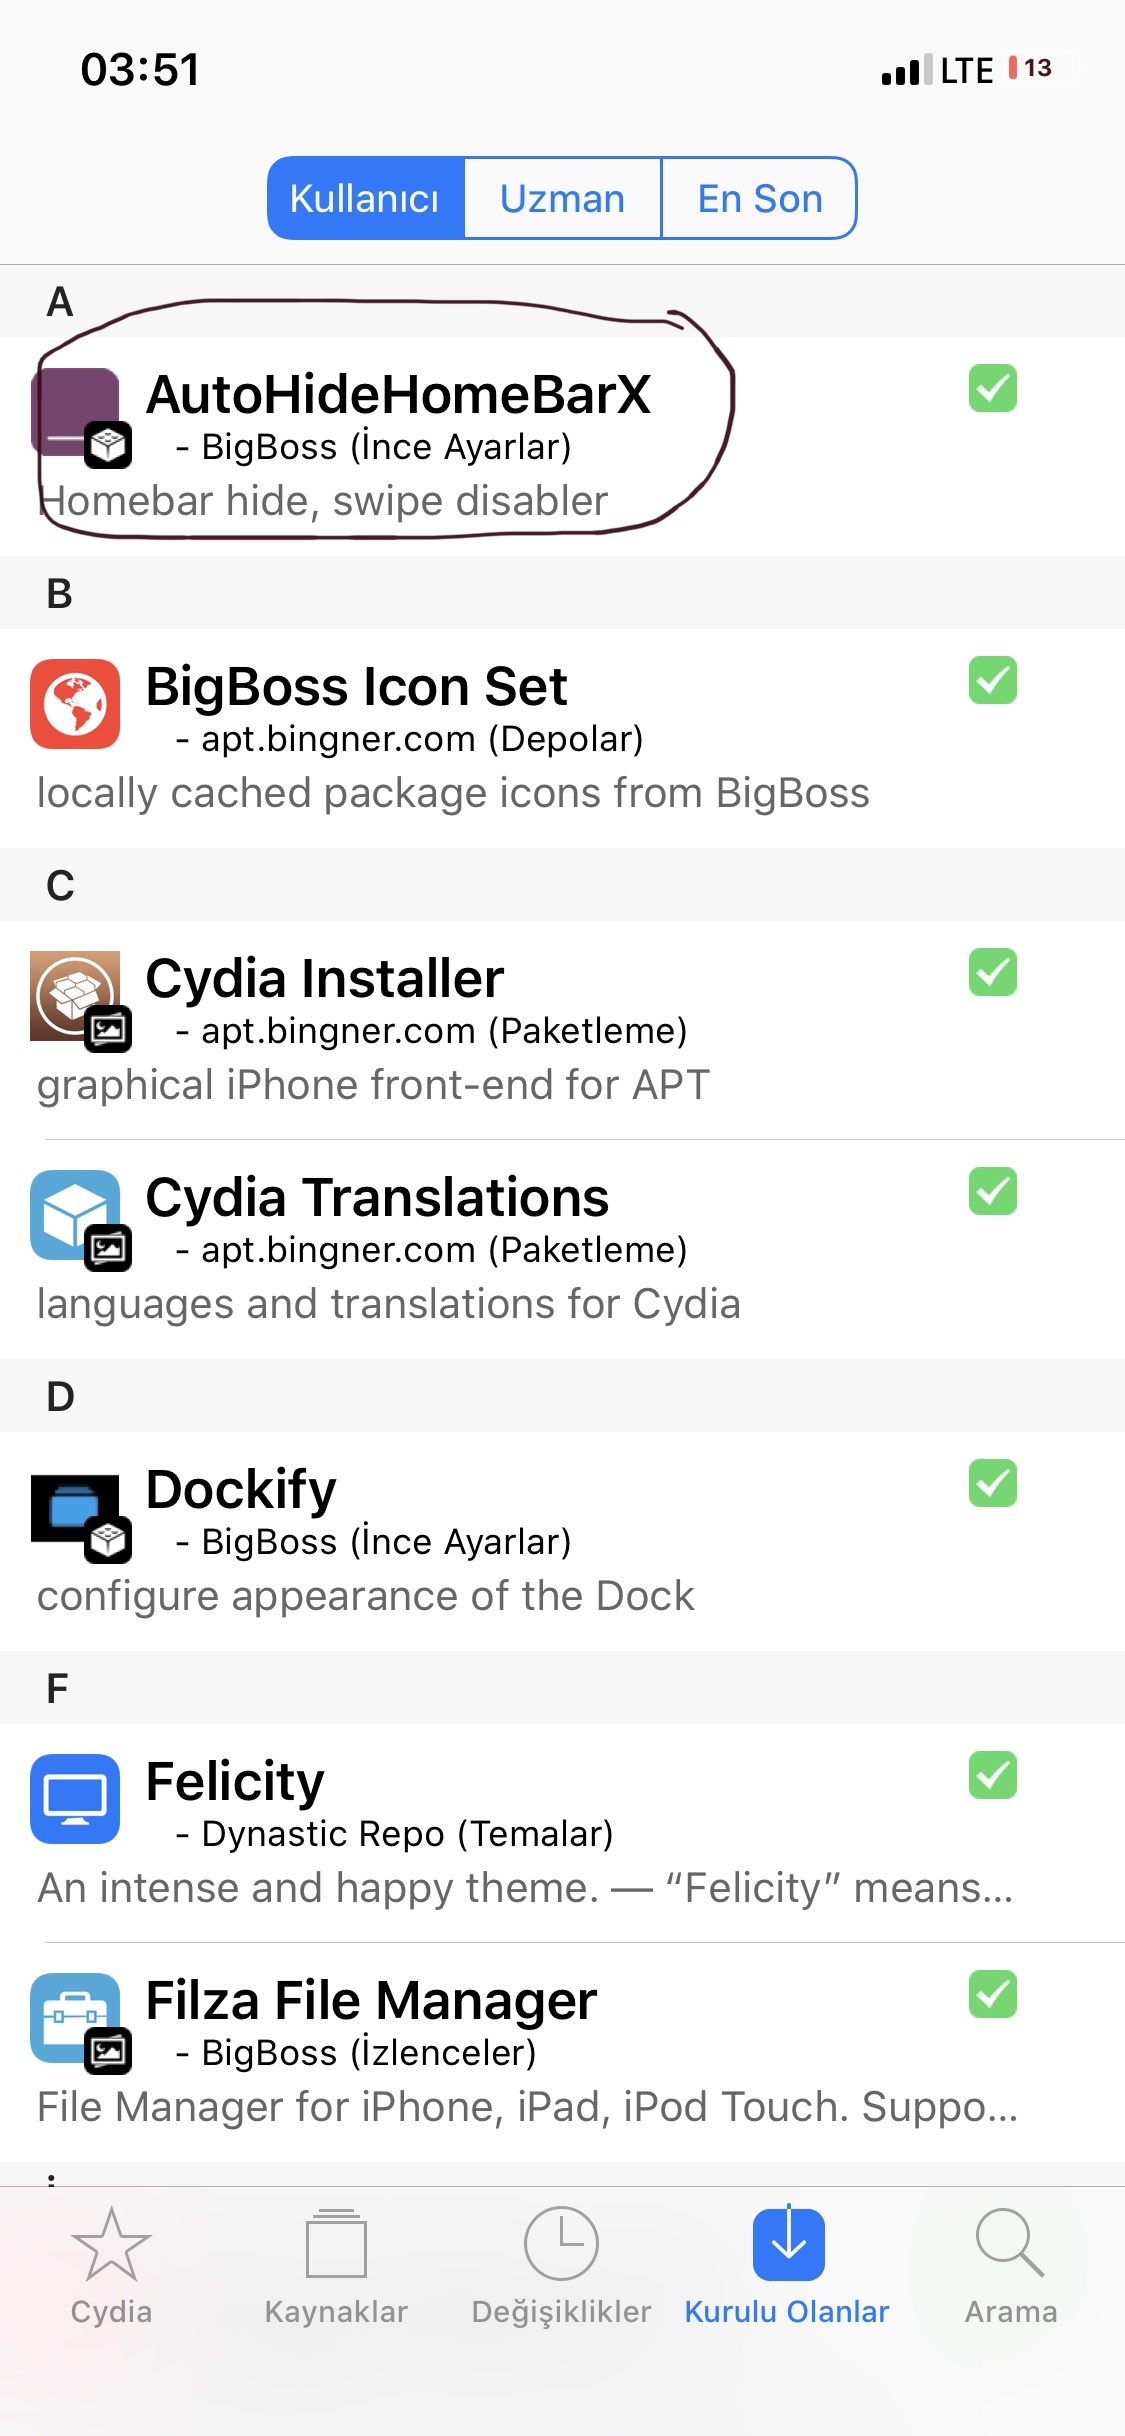1125x2436 pixels.
Task: Open Değişiklikler clock icon tab
Action: (x=561, y=2244)
